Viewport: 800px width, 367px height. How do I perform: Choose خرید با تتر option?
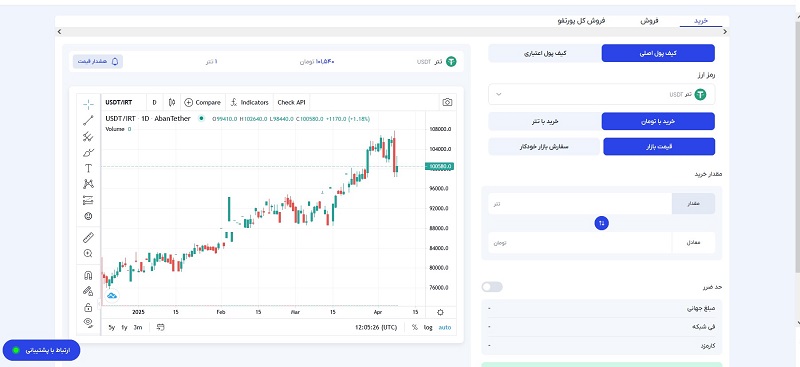(x=545, y=121)
